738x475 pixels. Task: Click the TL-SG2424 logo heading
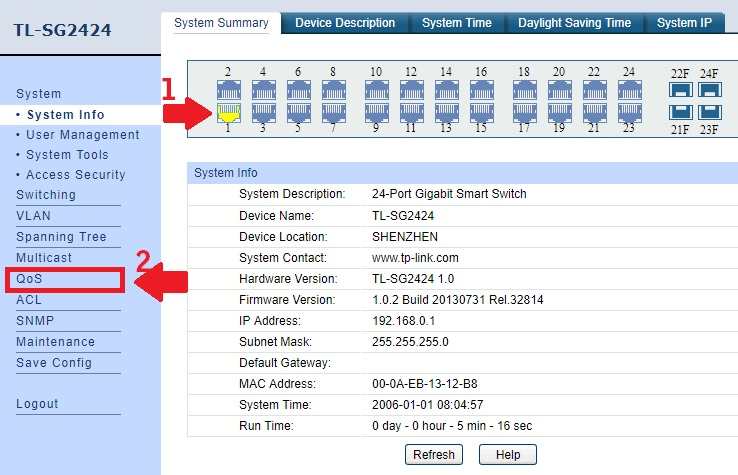click(x=62, y=30)
